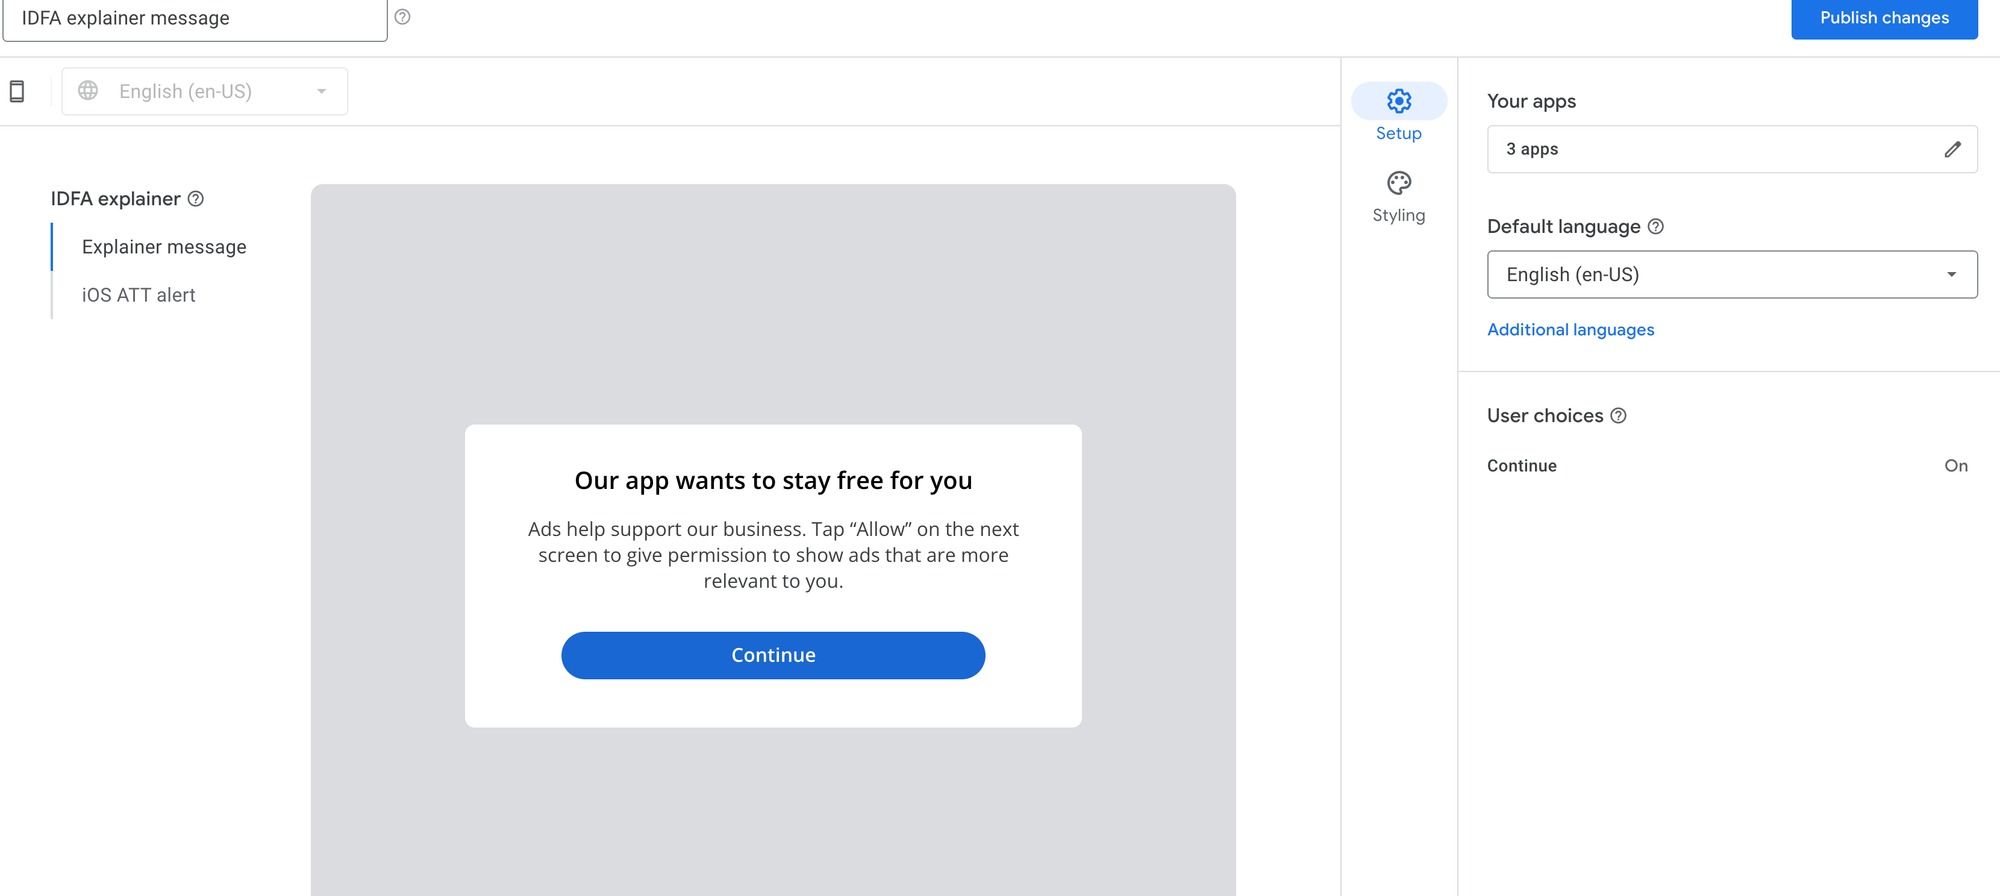Click the Continue user choice row

(1727, 466)
